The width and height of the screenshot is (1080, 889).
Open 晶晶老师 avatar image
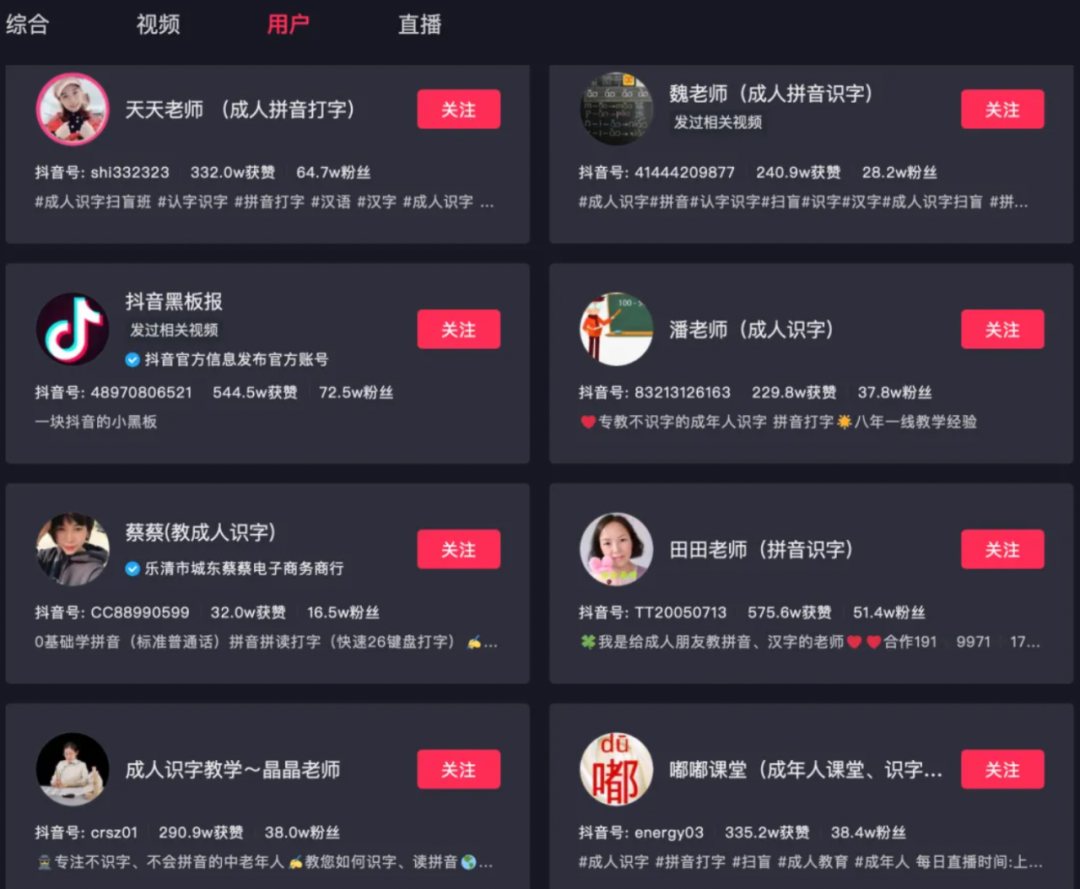pyautogui.click(x=72, y=769)
